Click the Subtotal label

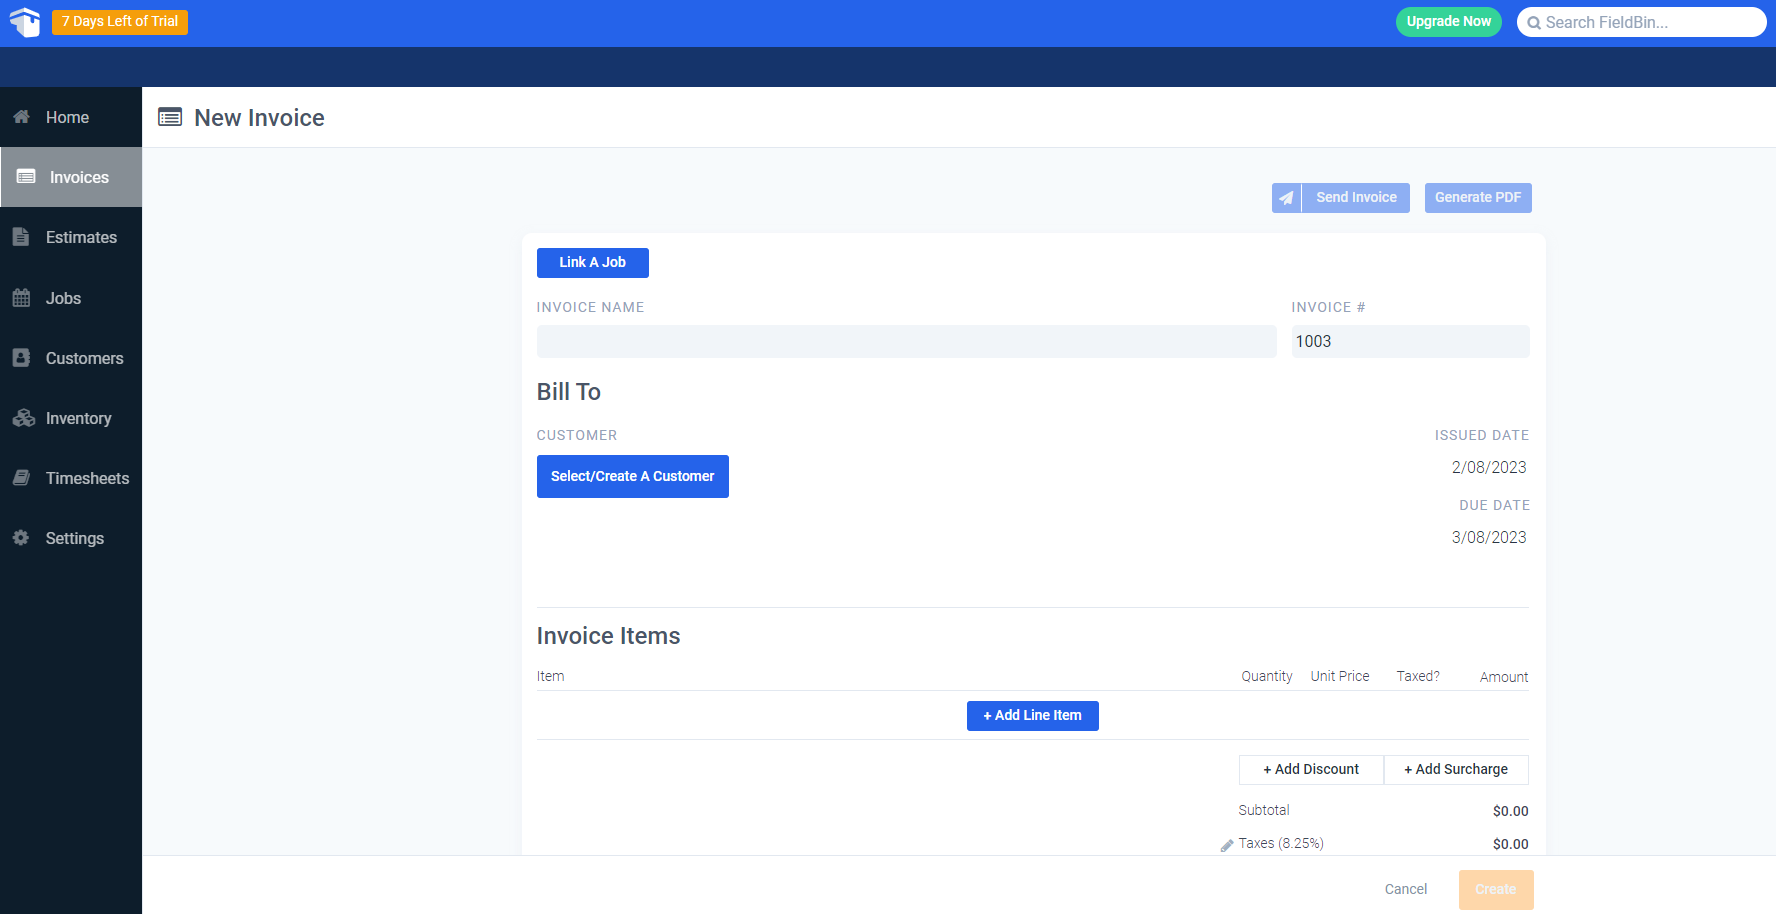point(1264,811)
